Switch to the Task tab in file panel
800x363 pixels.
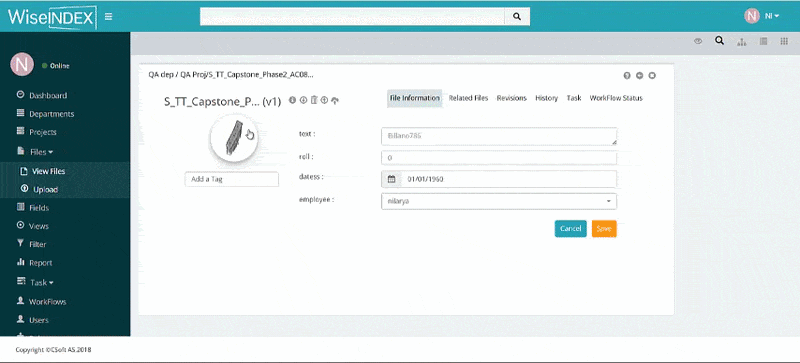click(x=574, y=98)
